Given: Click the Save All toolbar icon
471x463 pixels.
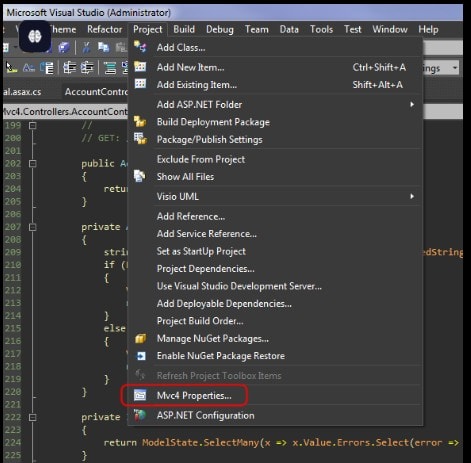Looking at the screenshot, I should pos(64,48).
